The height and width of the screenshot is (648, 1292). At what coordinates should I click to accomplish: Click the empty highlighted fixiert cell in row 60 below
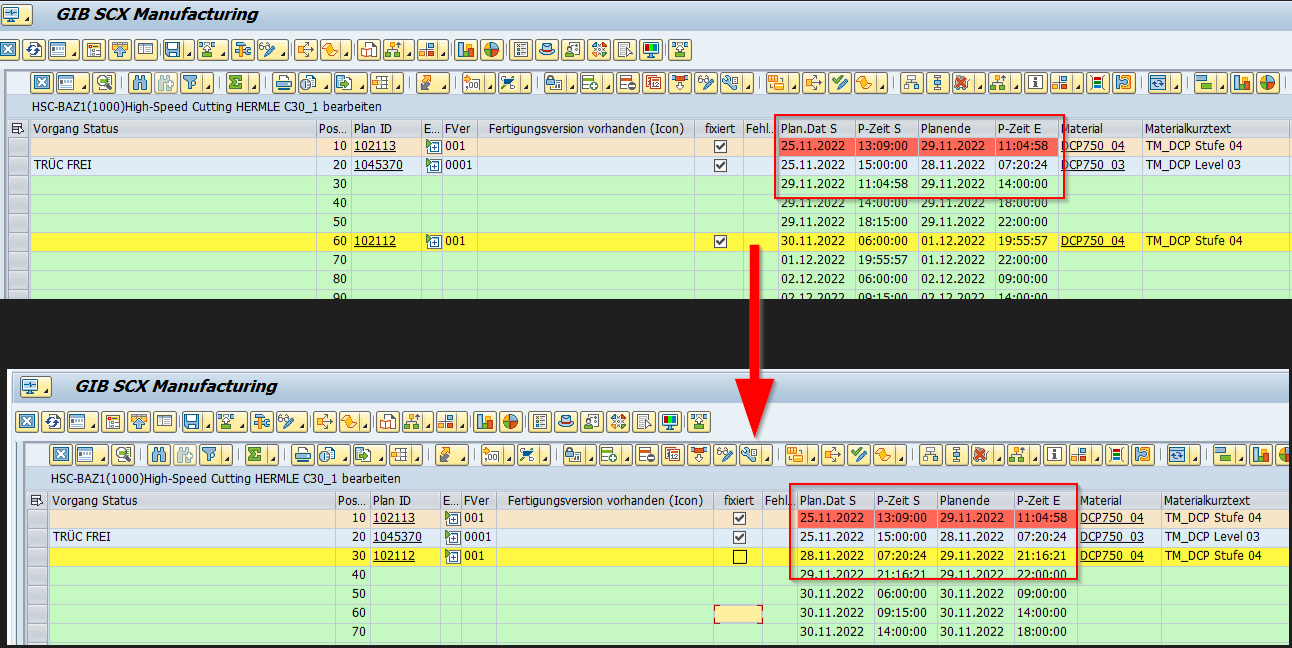coord(738,613)
